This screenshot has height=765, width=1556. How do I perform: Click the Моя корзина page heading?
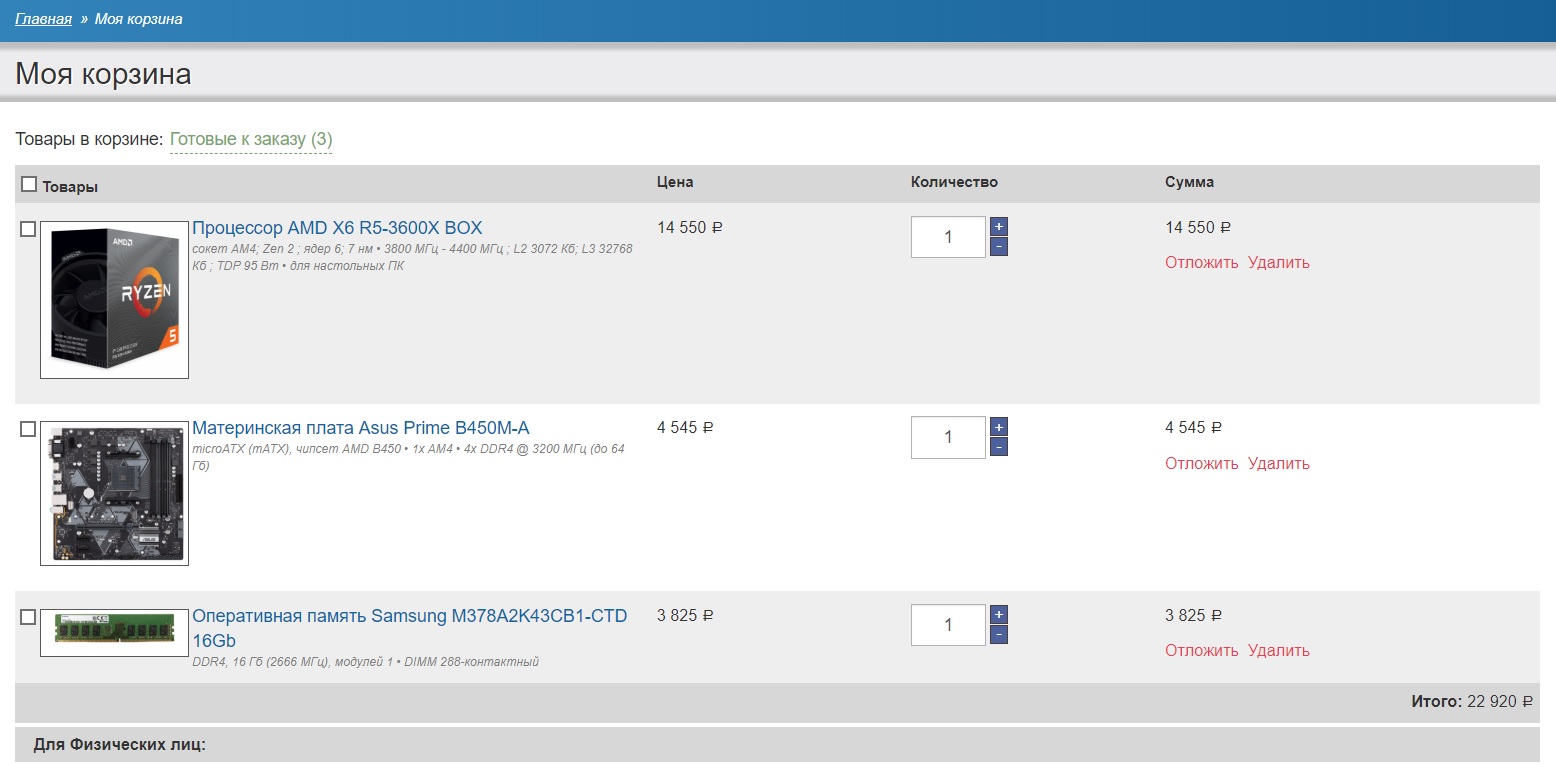pos(103,74)
